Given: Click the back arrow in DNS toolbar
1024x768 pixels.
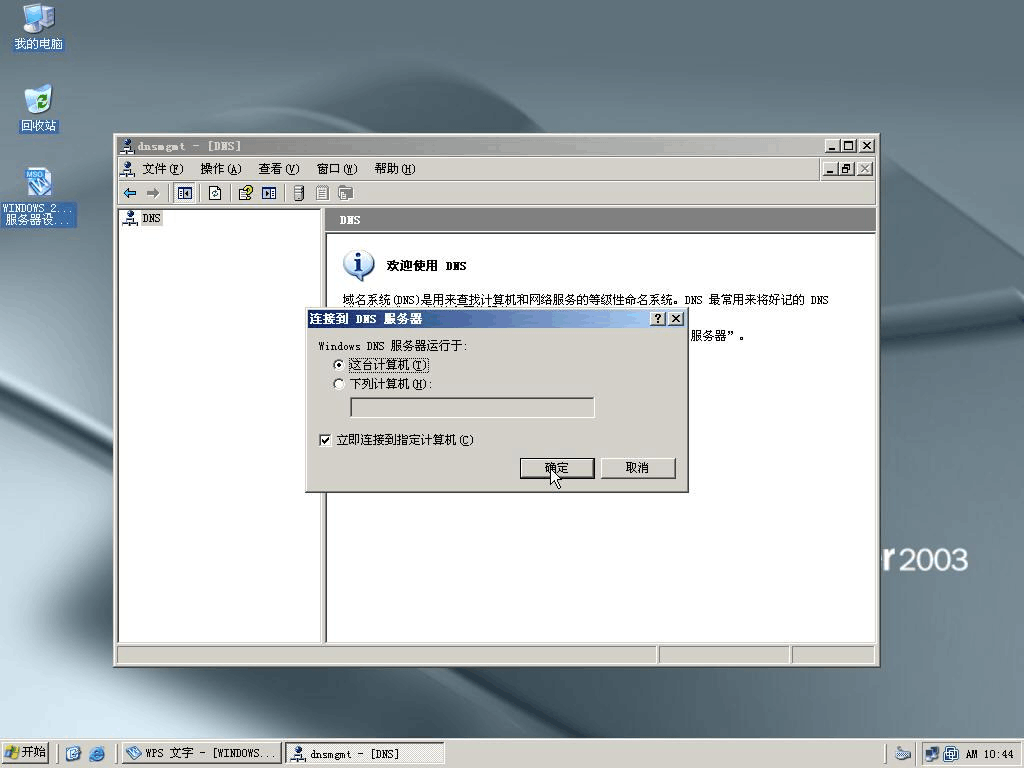Looking at the screenshot, I should (x=130, y=193).
